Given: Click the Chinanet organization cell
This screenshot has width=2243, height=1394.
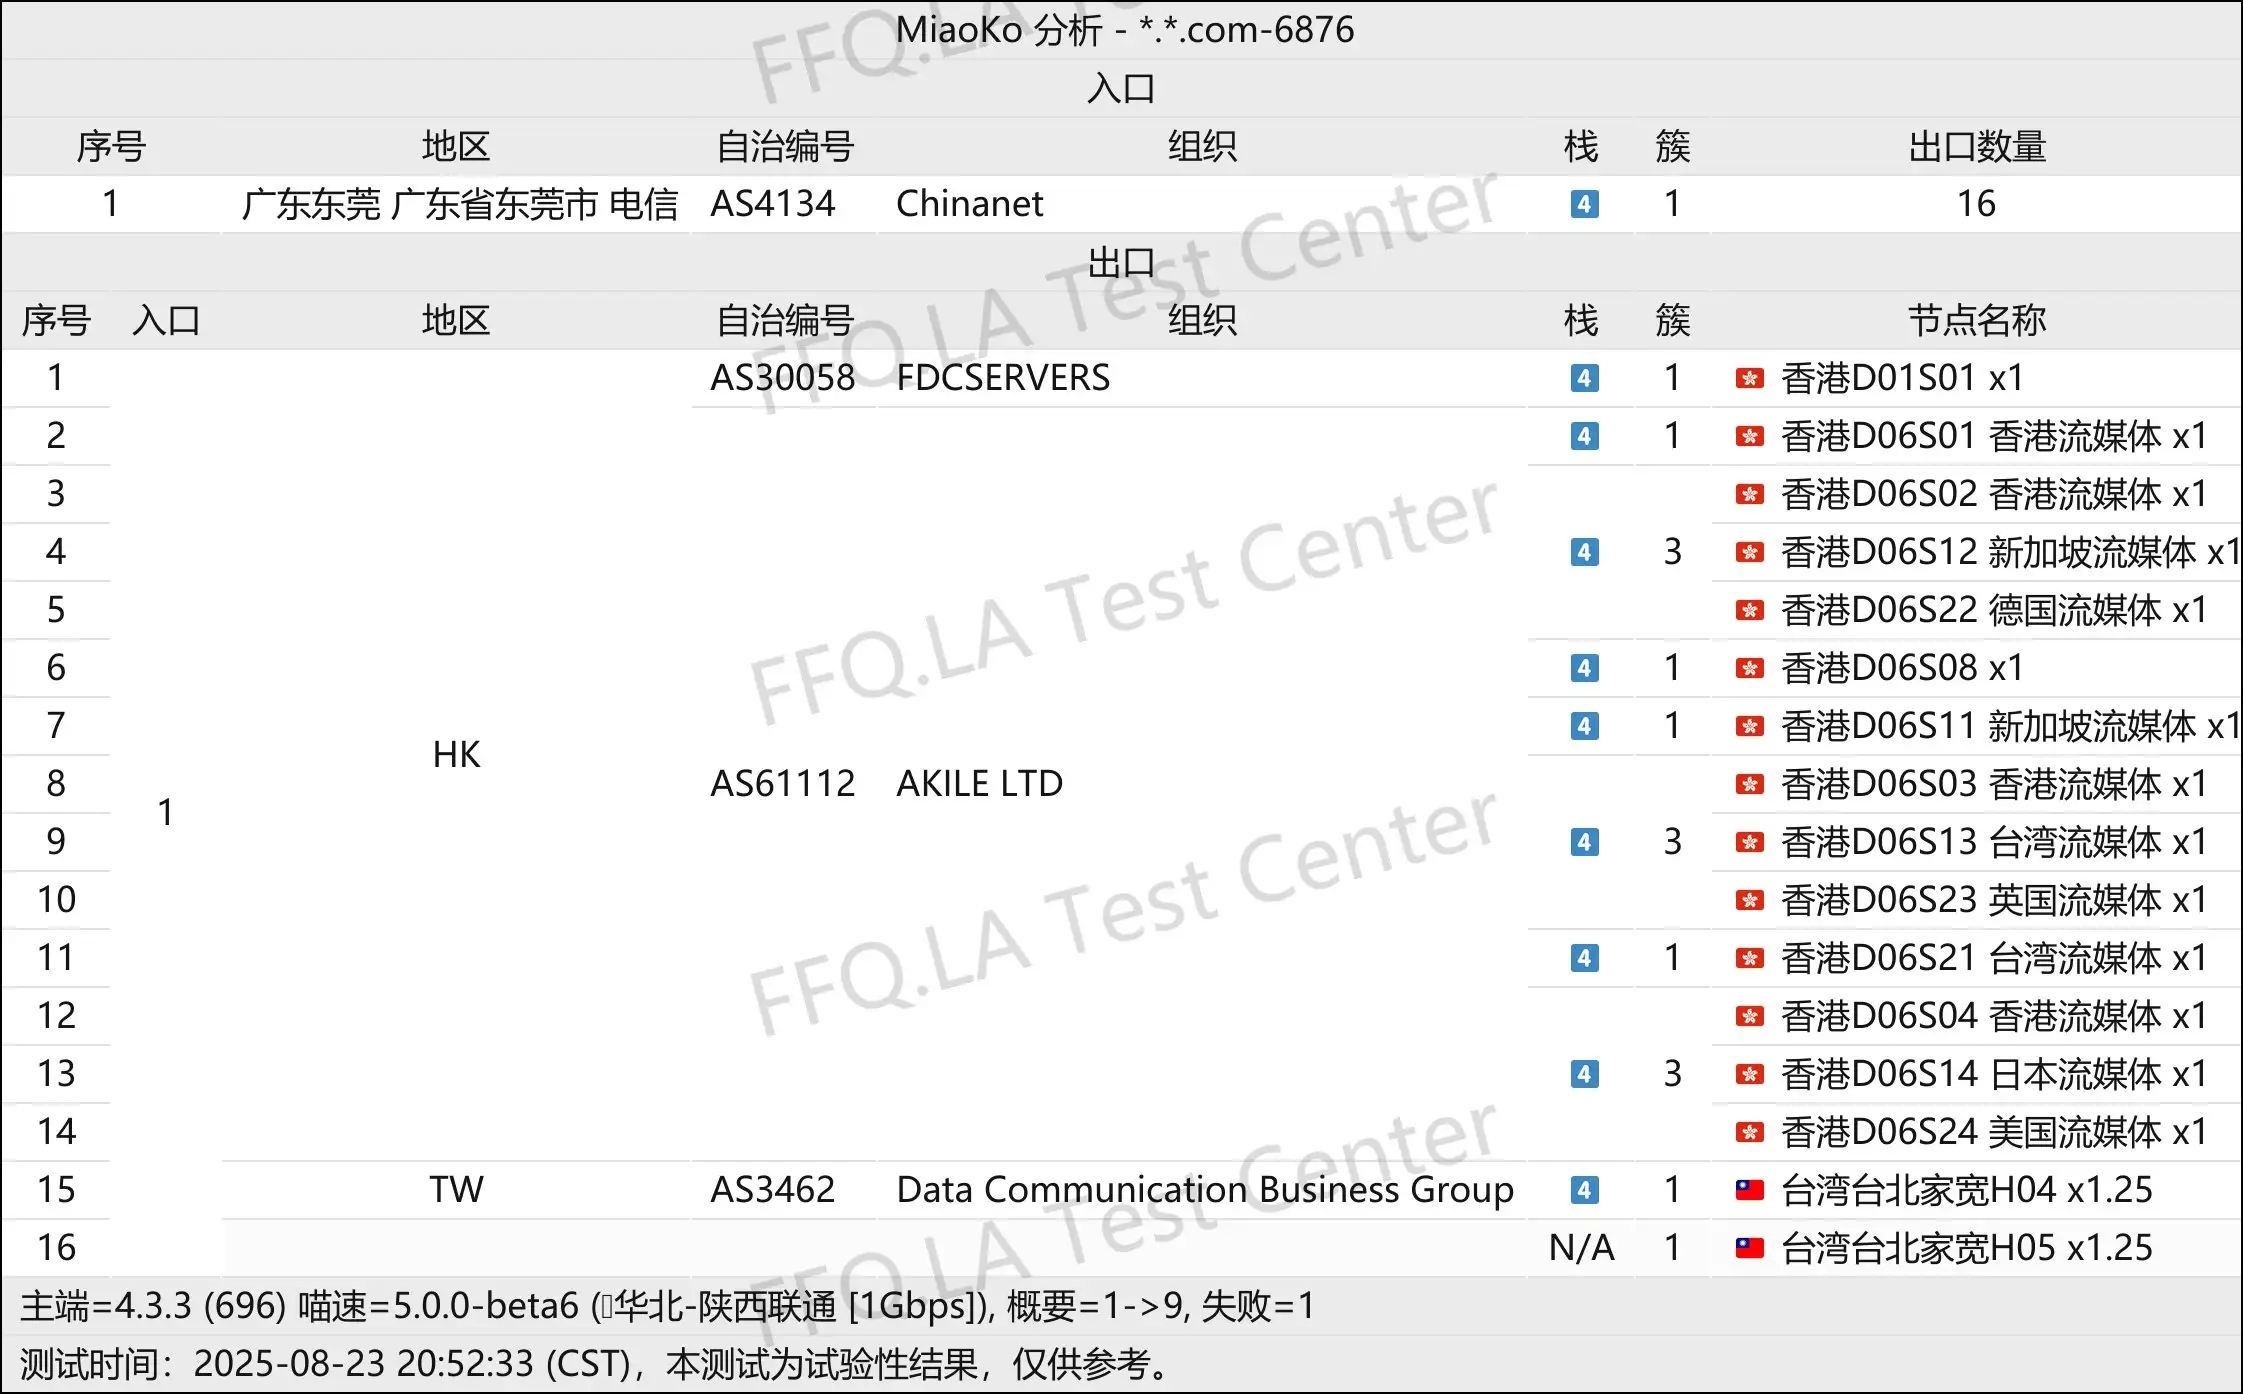Looking at the screenshot, I should coord(969,204).
